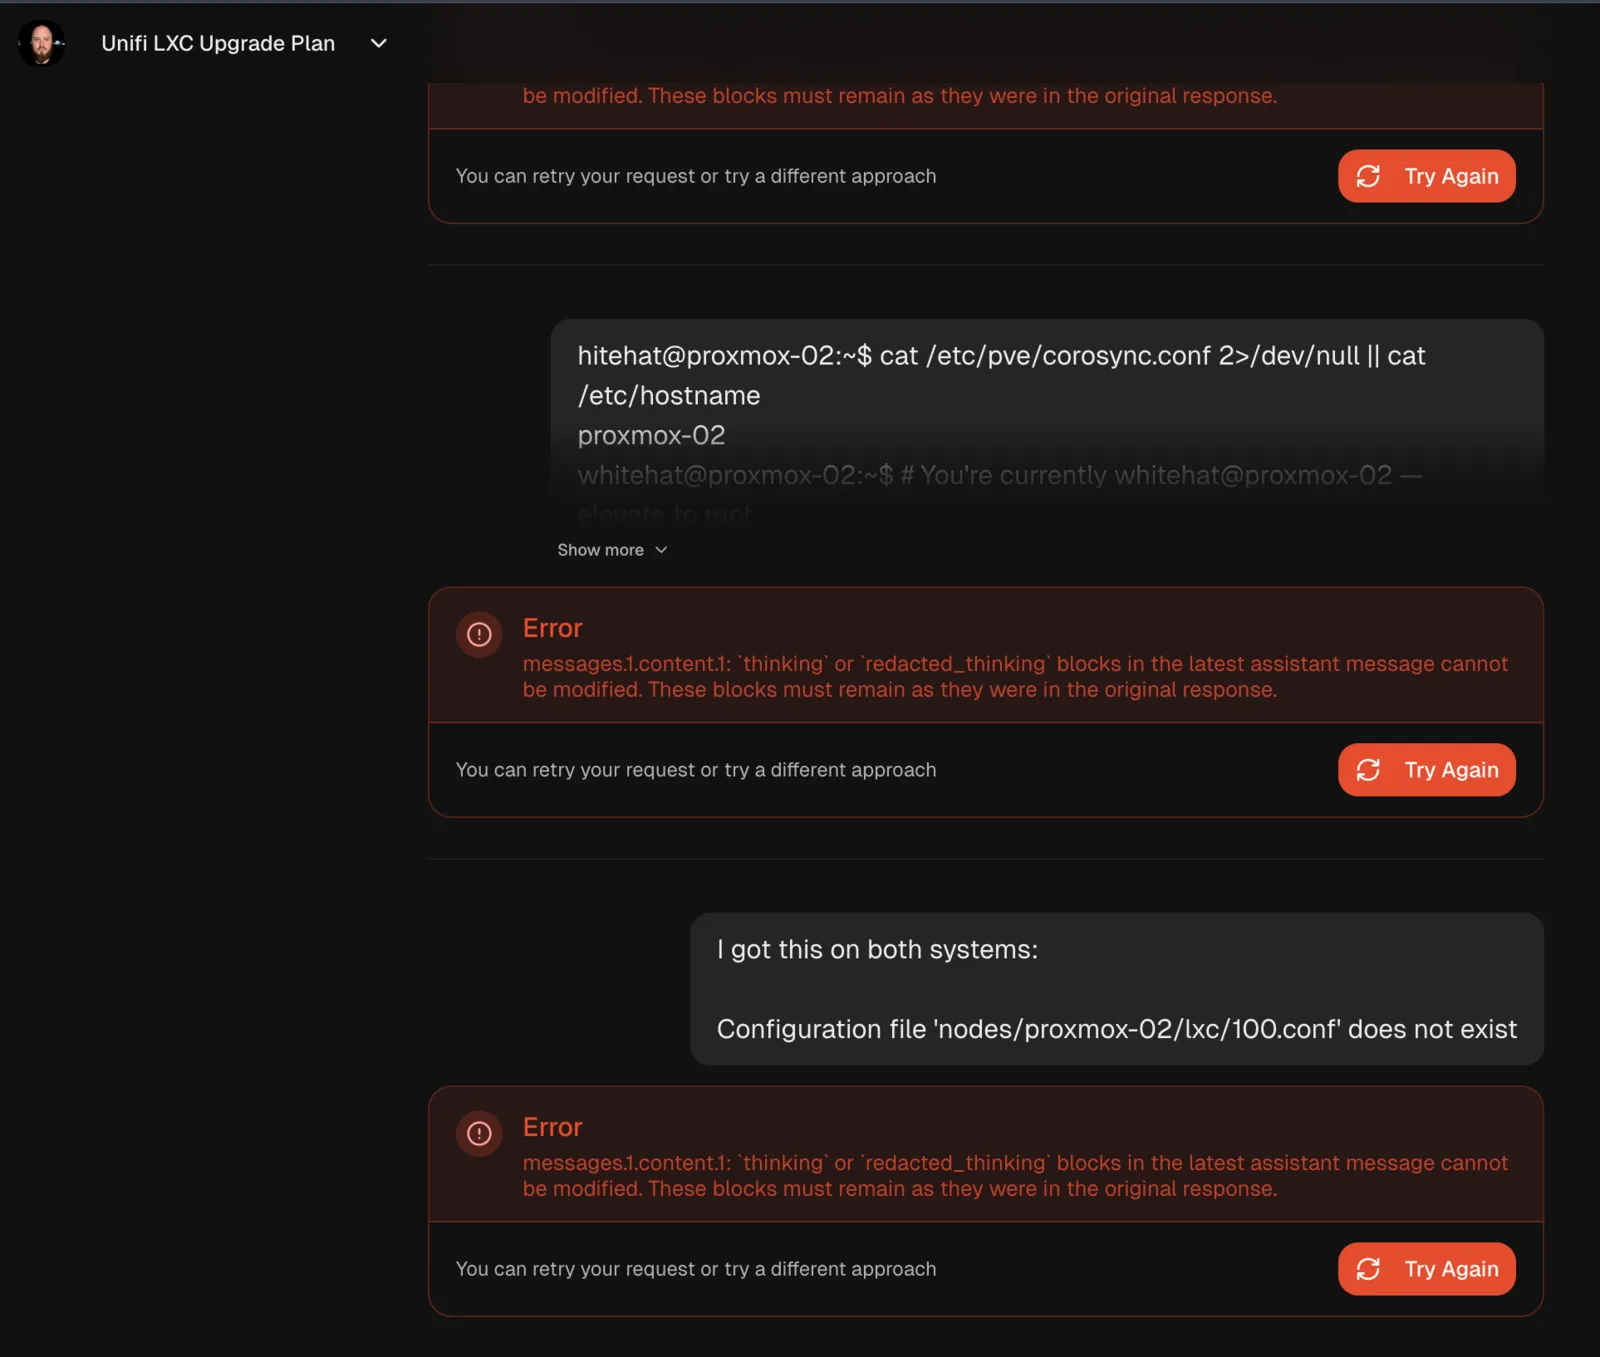
Task: Expand the truncated message with Show more
Action: coord(612,550)
